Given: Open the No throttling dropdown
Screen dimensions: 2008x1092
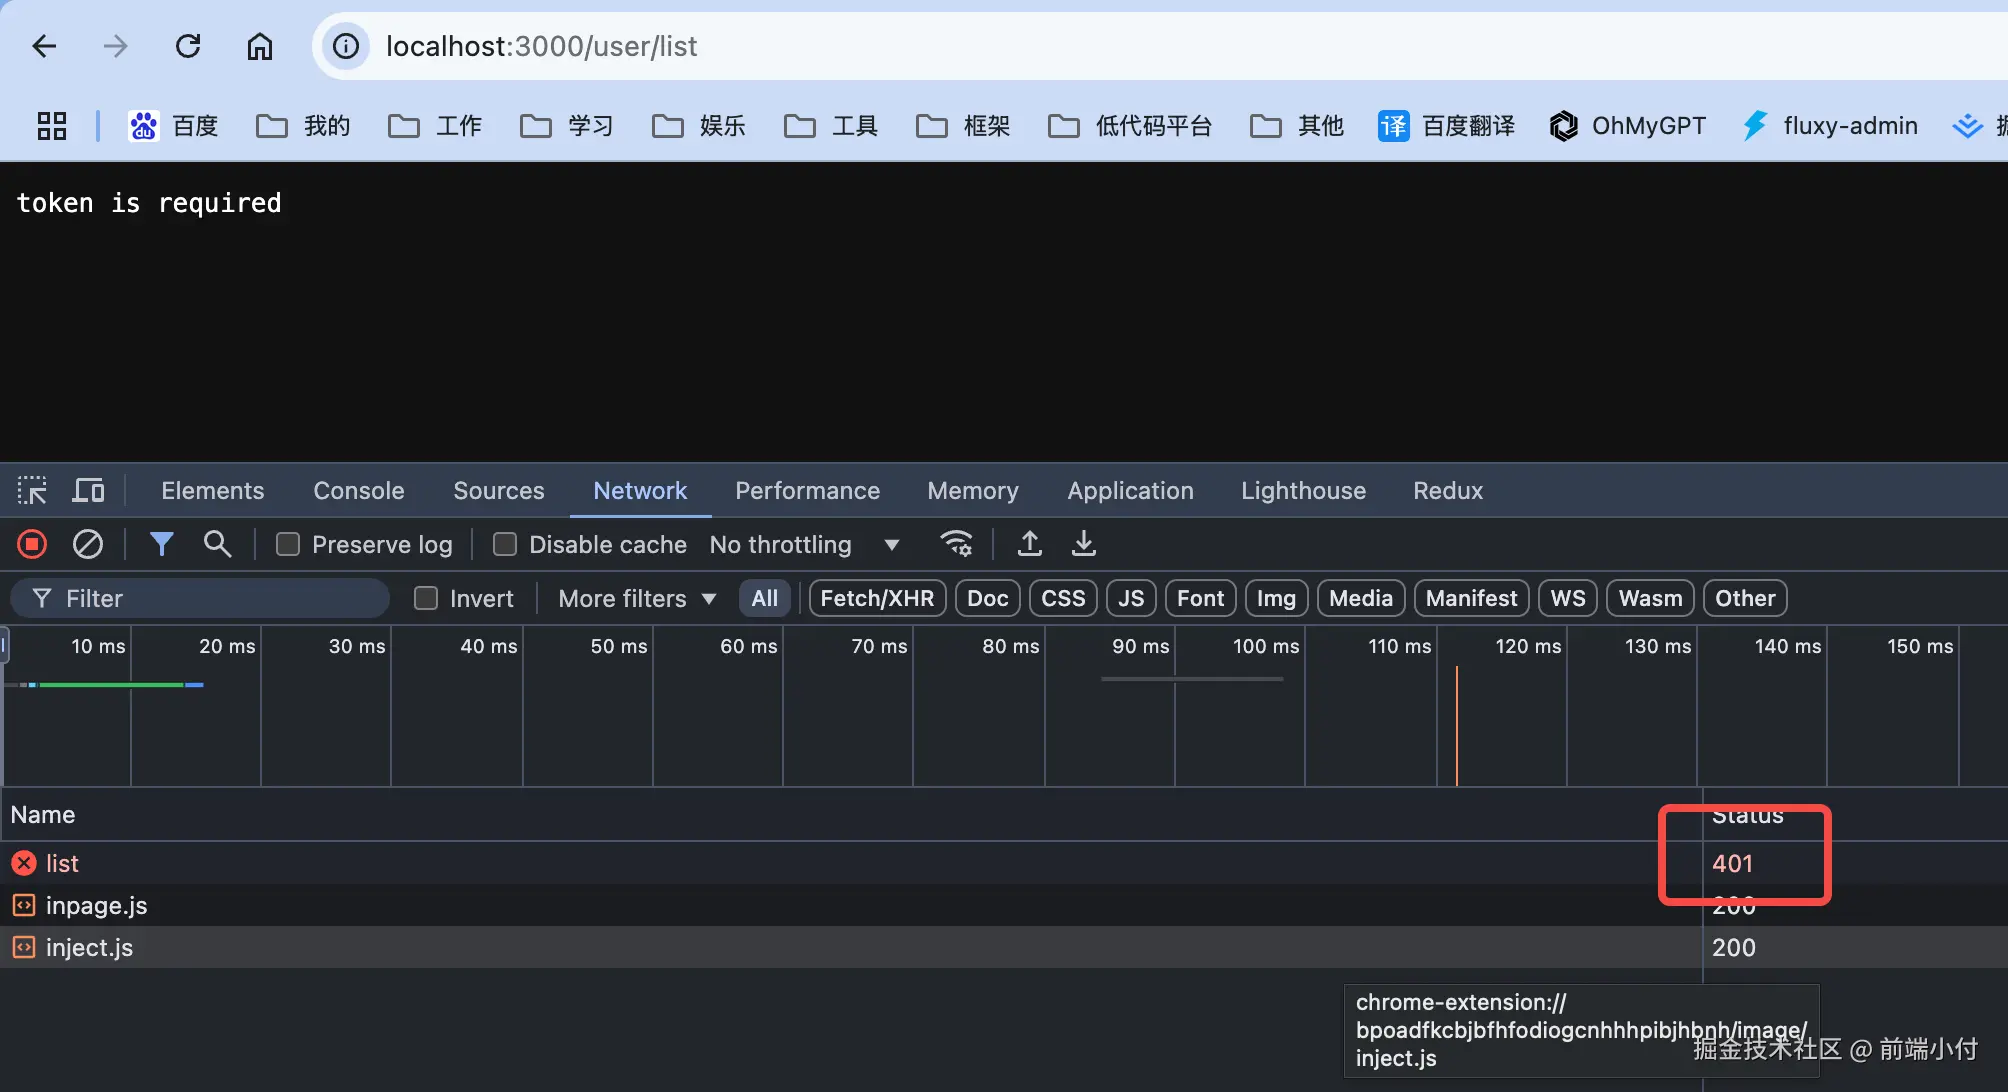Looking at the screenshot, I should (x=804, y=544).
